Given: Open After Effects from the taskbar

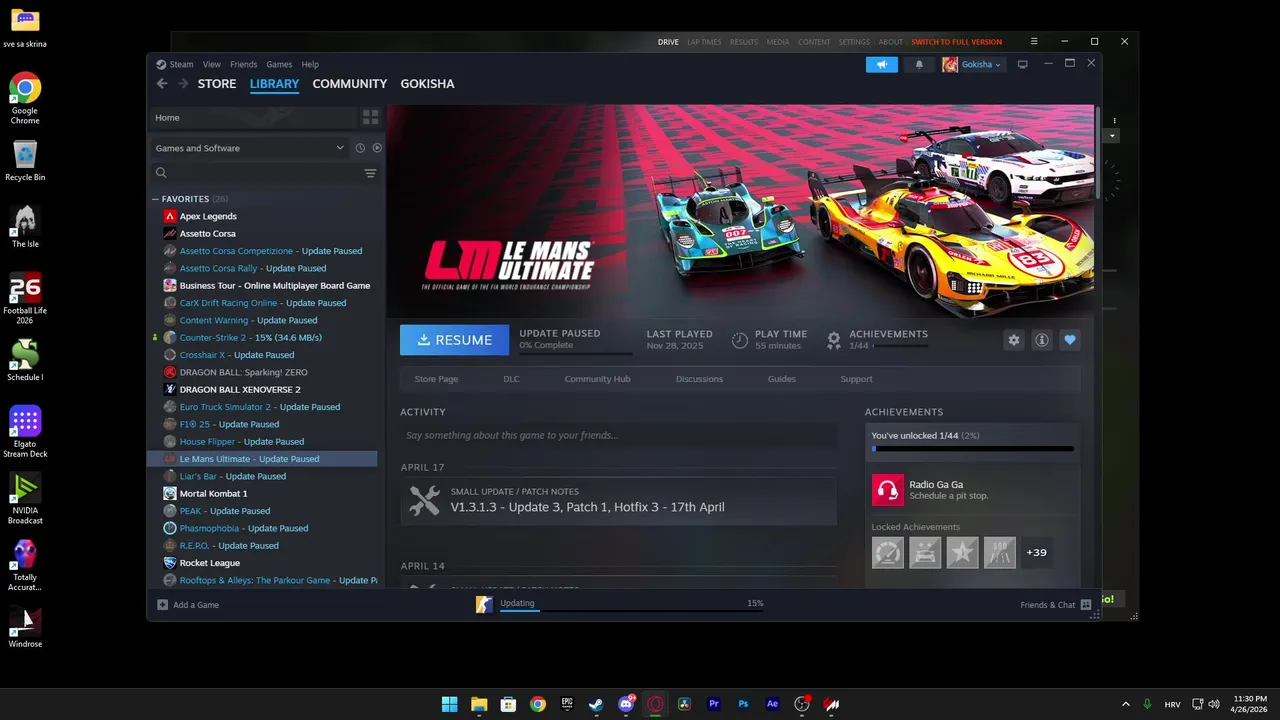Looking at the screenshot, I should click(x=772, y=704).
